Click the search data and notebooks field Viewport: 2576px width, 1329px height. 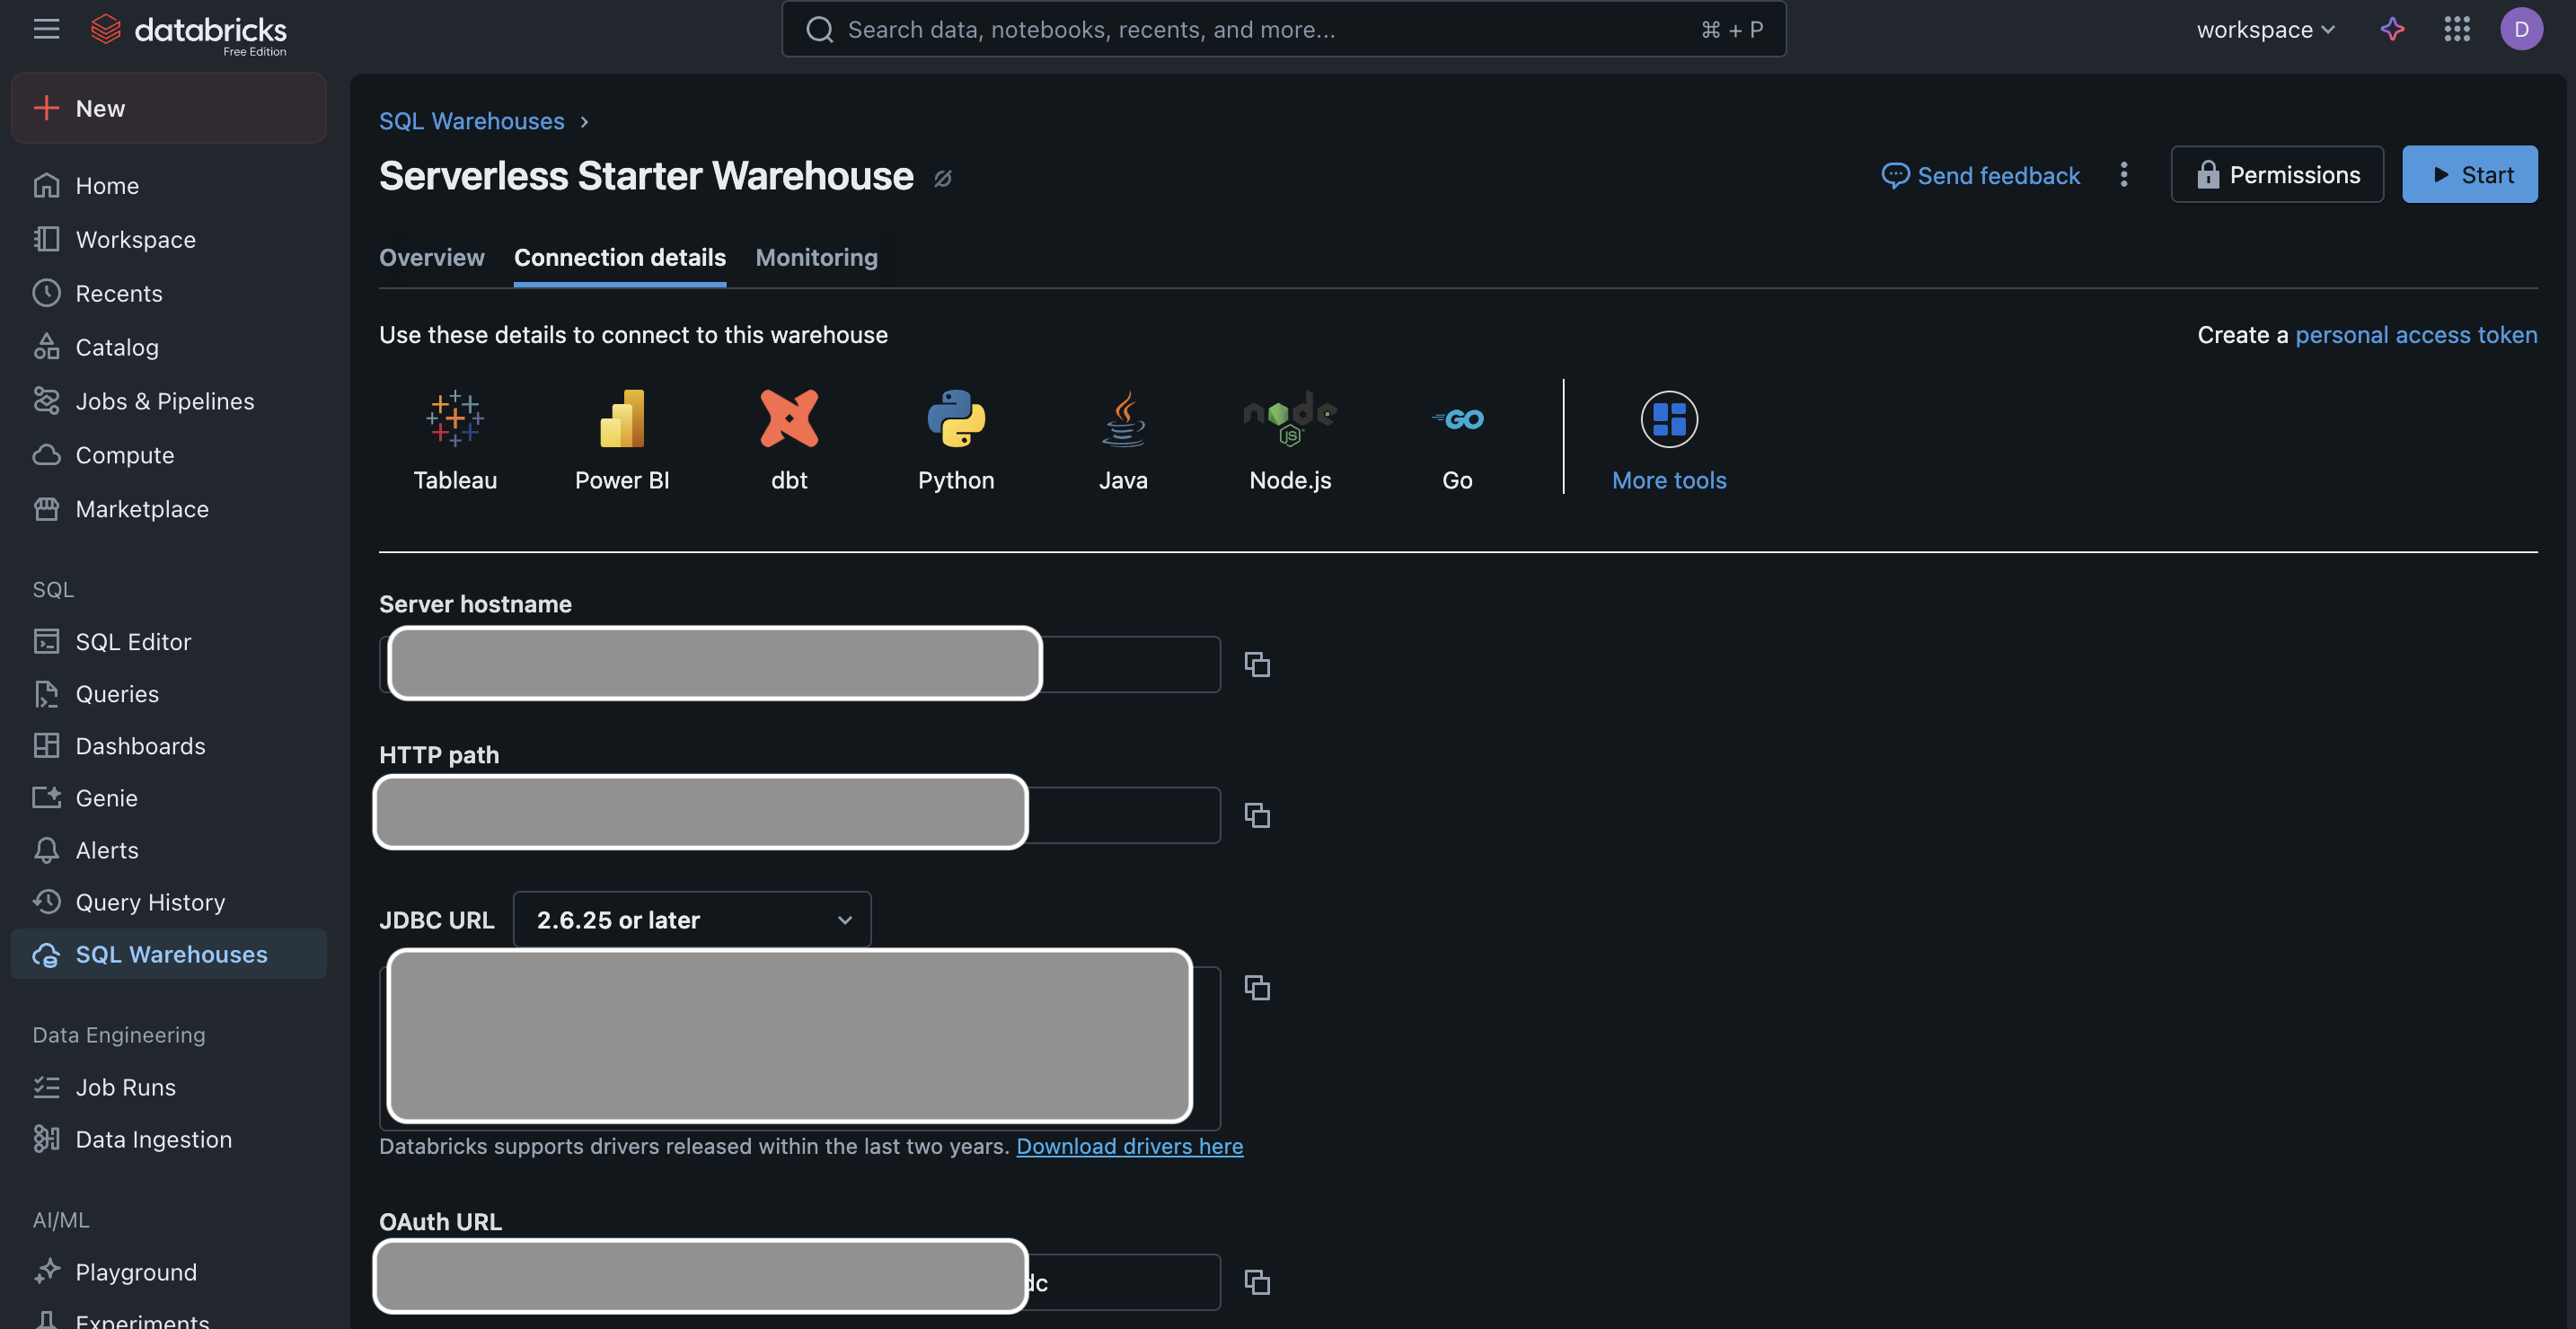pos(1283,29)
